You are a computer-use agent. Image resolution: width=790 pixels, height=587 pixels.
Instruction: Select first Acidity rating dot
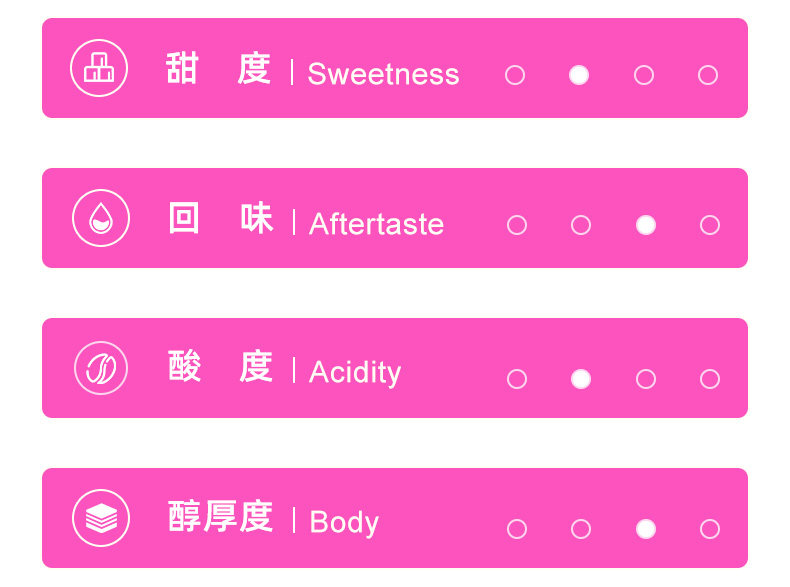click(517, 379)
